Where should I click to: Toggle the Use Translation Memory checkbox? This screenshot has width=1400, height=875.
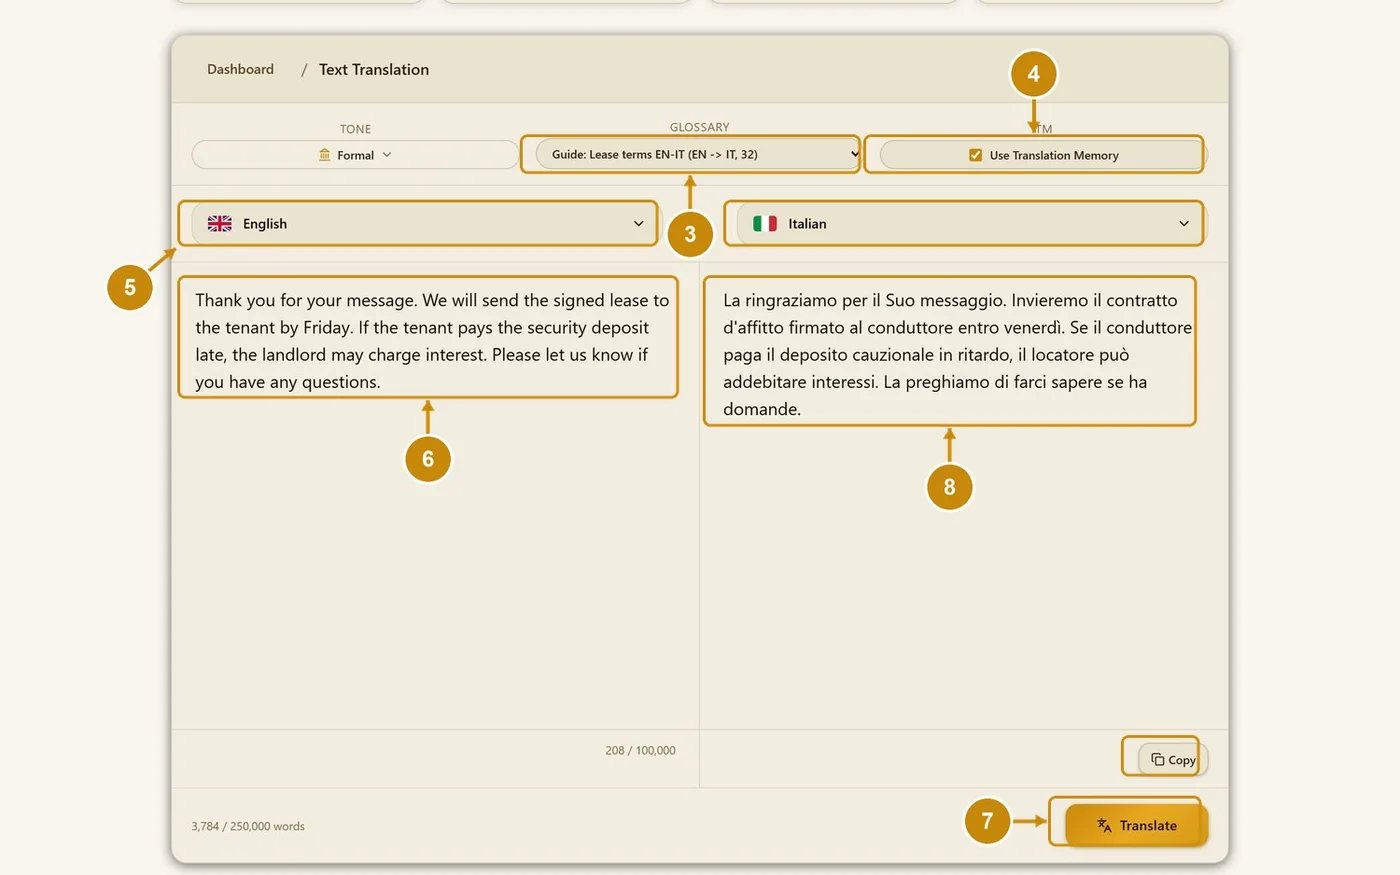coord(976,155)
